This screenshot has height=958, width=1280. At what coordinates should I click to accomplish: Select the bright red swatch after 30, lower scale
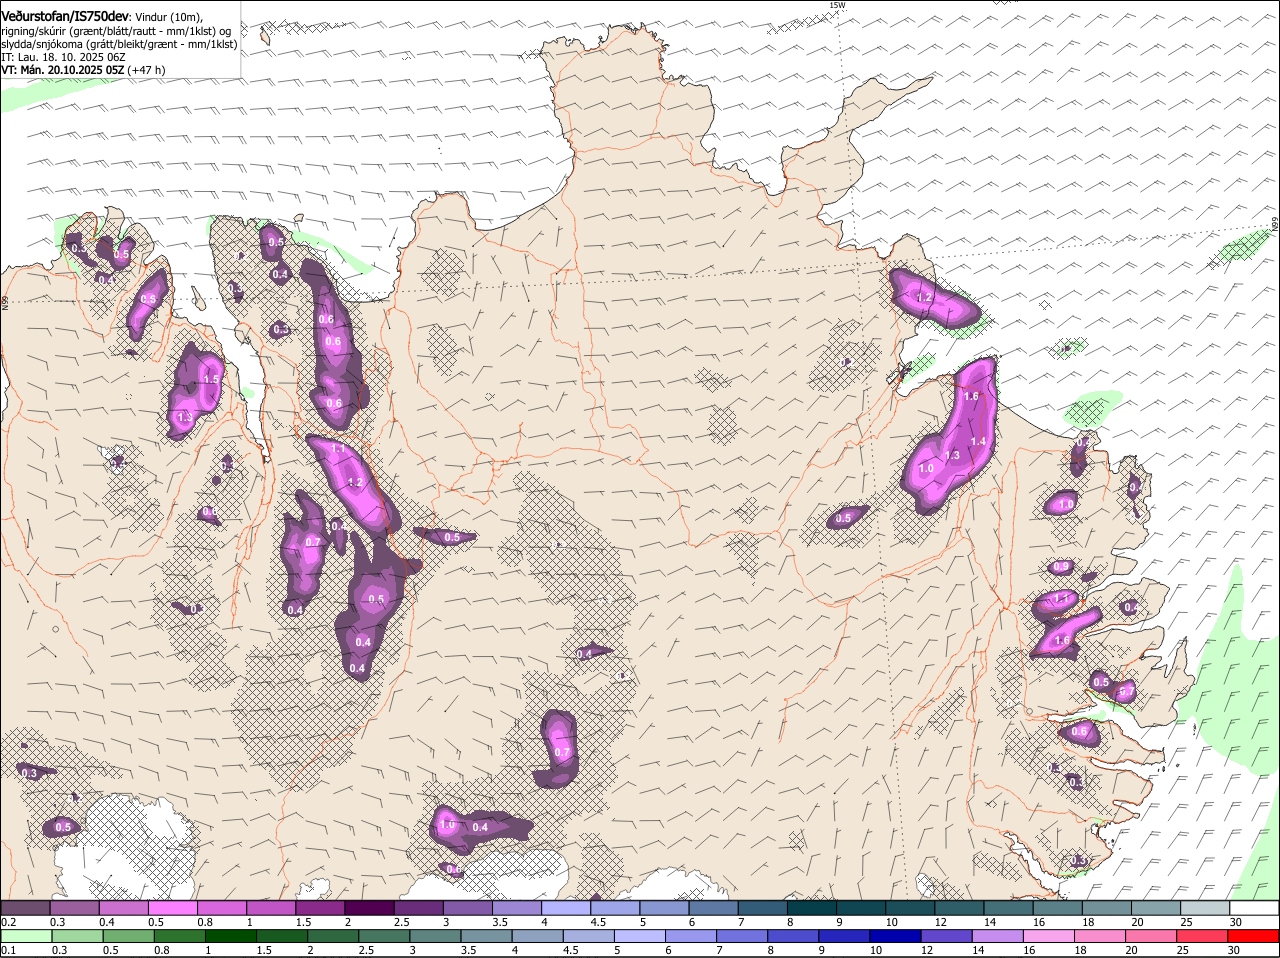[x=1255, y=936]
